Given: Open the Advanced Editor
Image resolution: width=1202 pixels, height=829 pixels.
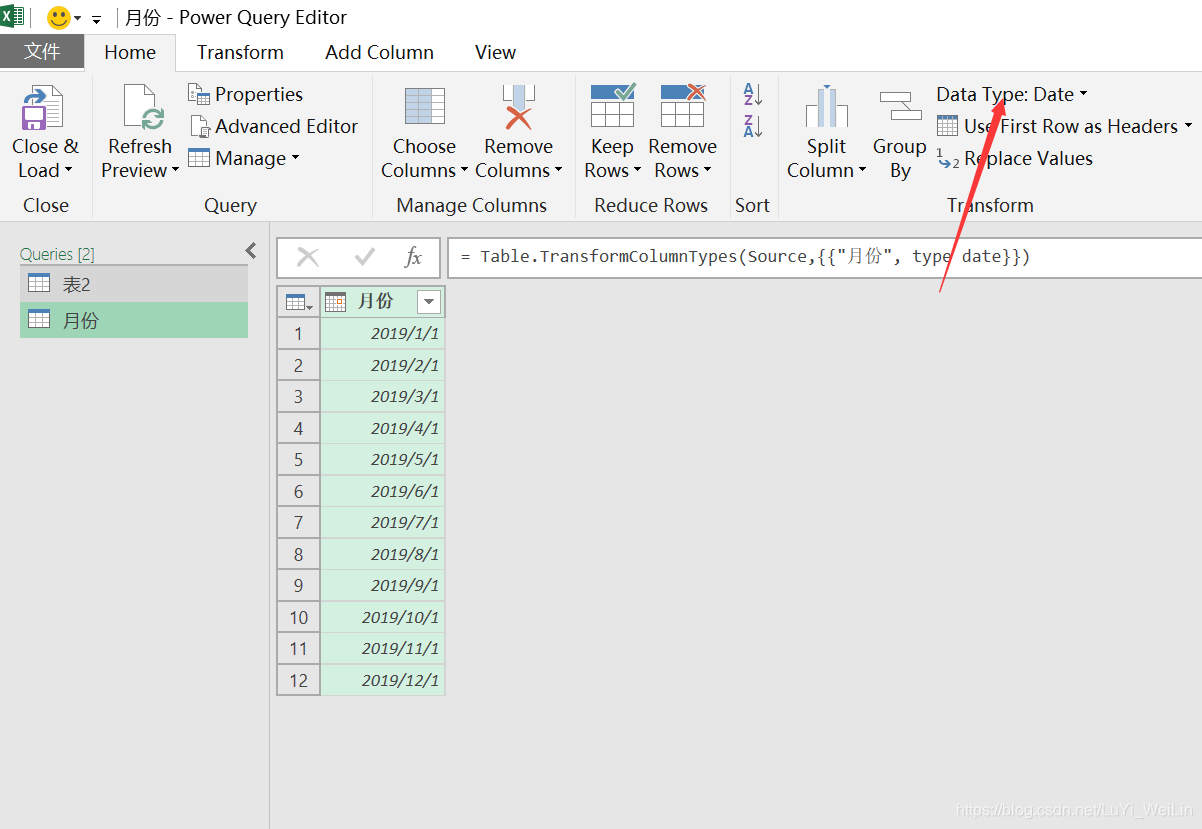Looking at the screenshot, I should click(274, 126).
